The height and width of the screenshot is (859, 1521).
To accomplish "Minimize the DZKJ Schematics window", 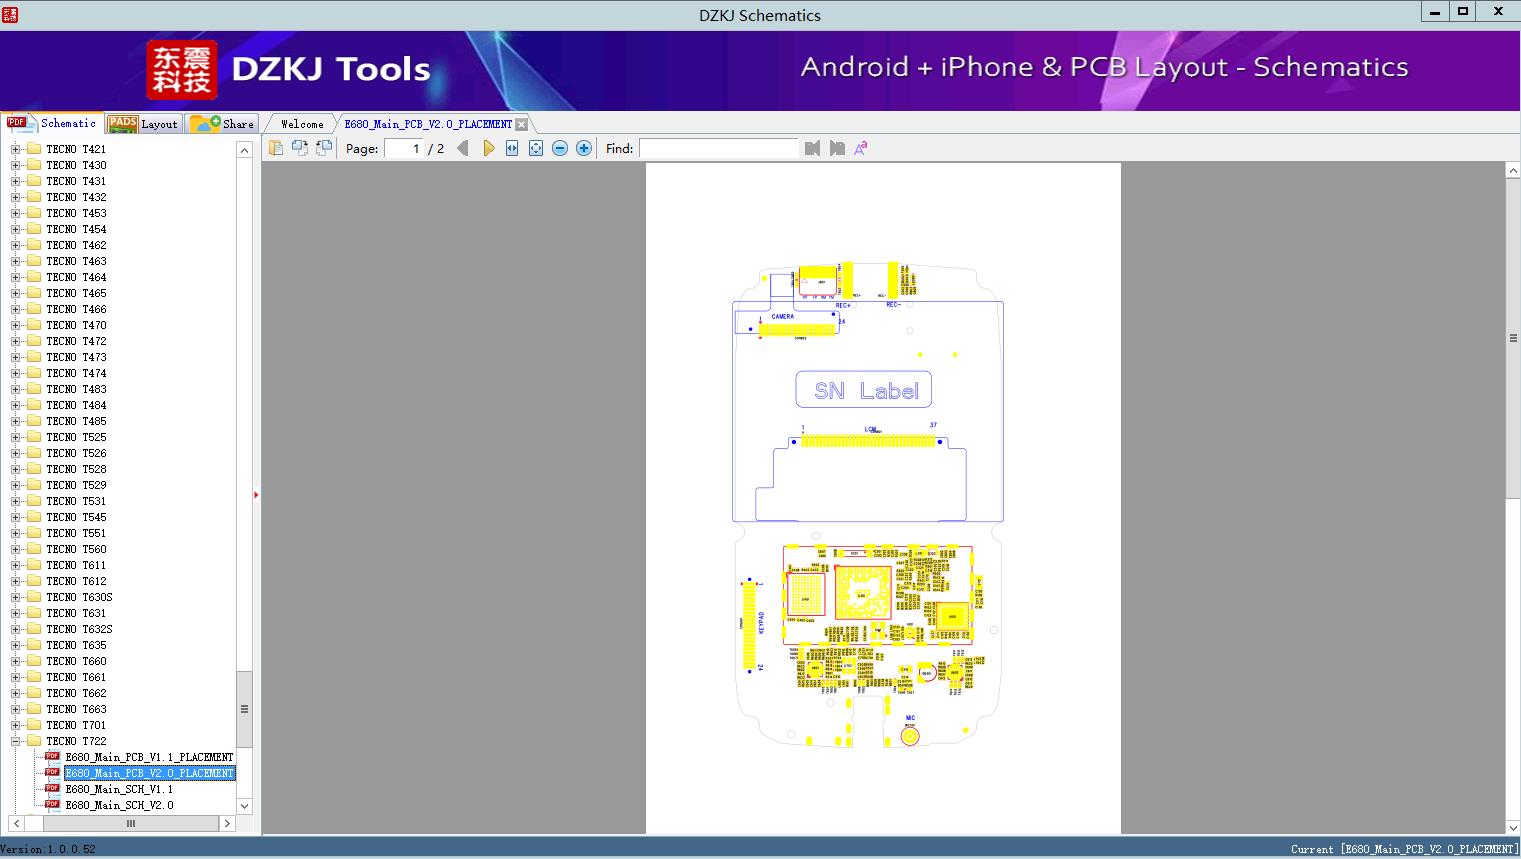I will click(x=1435, y=12).
